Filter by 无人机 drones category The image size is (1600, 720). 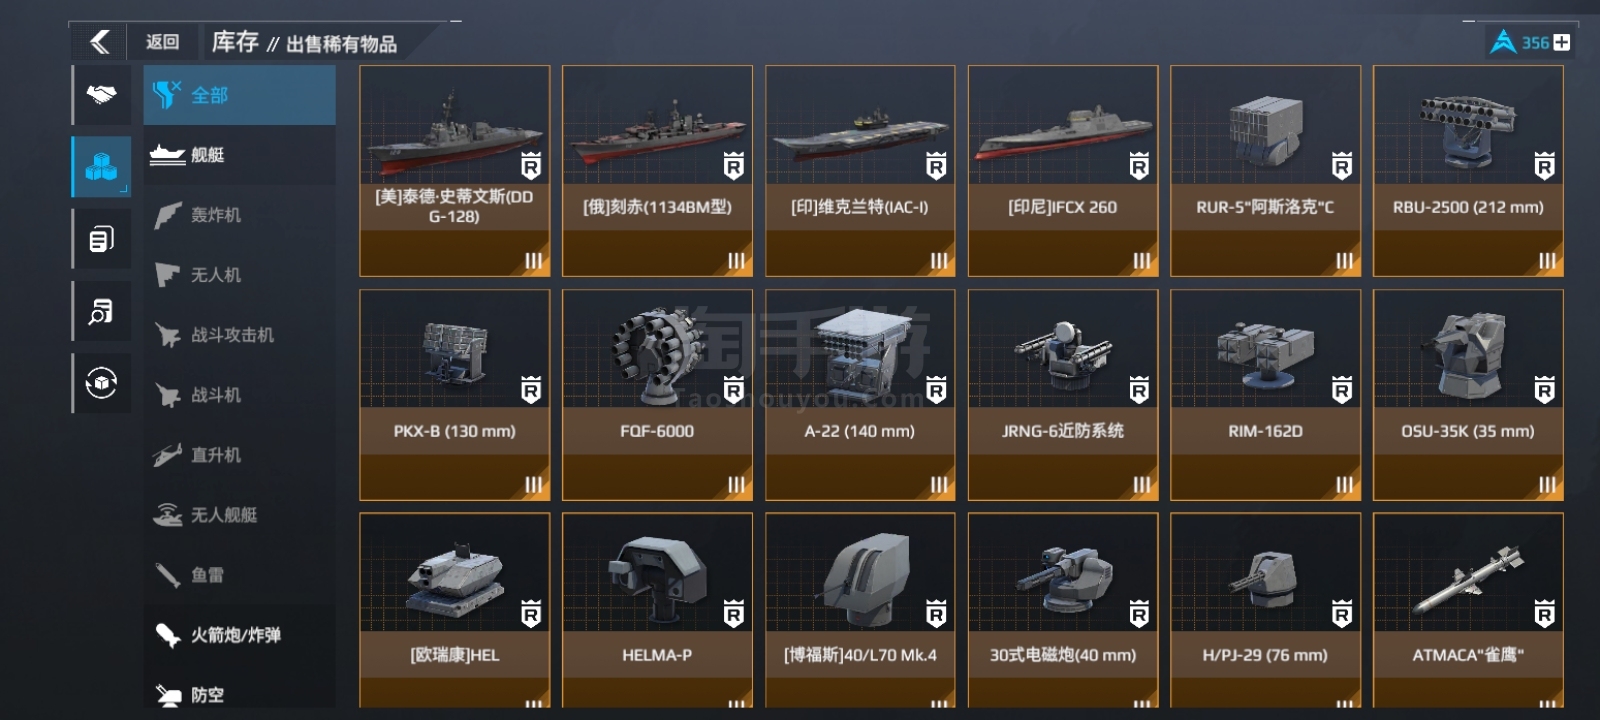coord(239,275)
